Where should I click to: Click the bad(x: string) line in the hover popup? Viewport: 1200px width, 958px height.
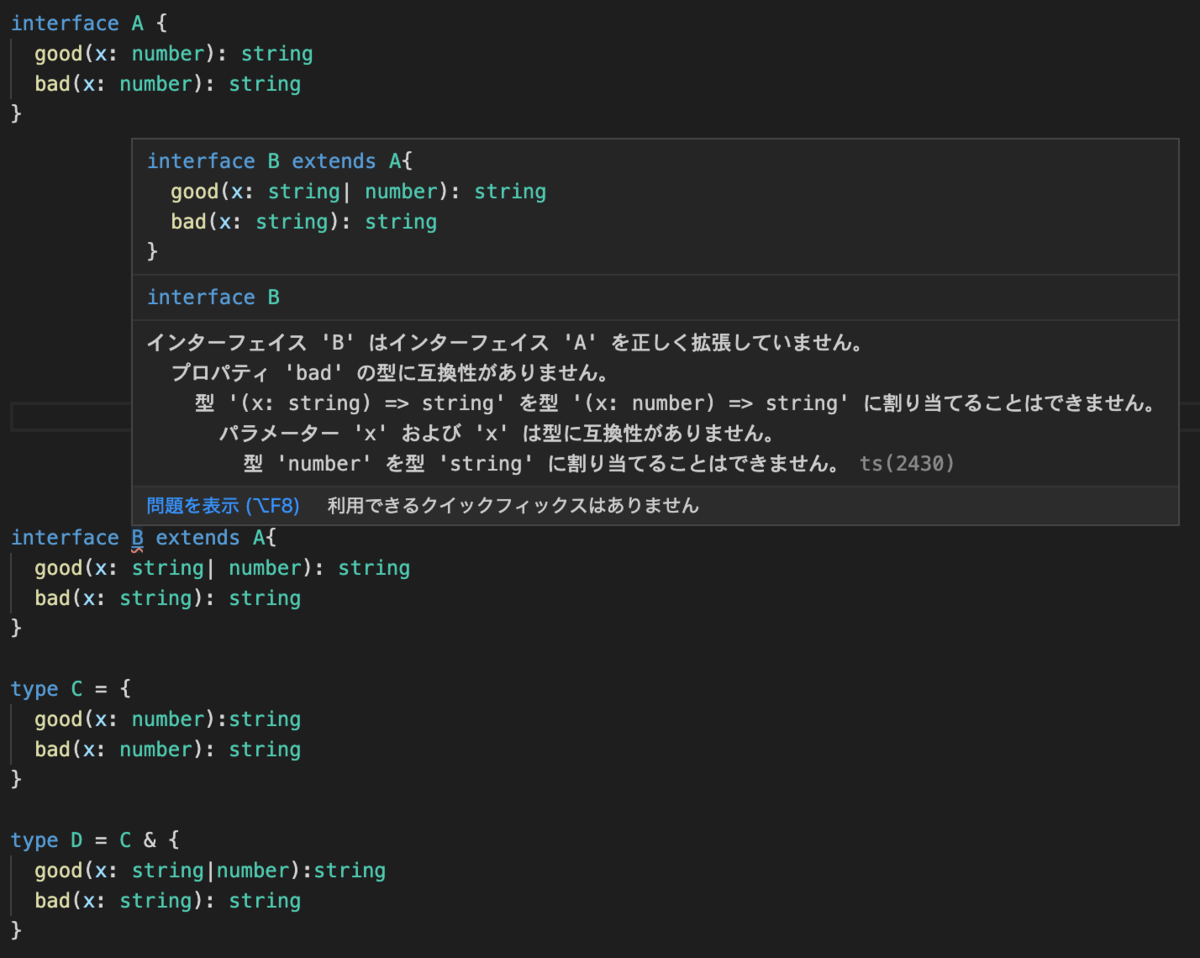point(304,222)
